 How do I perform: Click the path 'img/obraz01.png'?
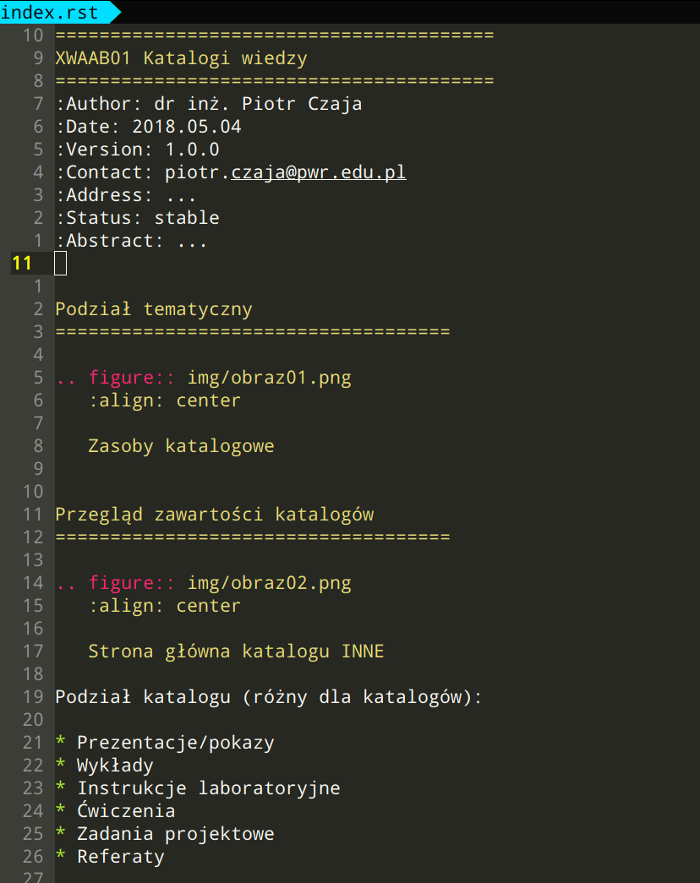(270, 378)
